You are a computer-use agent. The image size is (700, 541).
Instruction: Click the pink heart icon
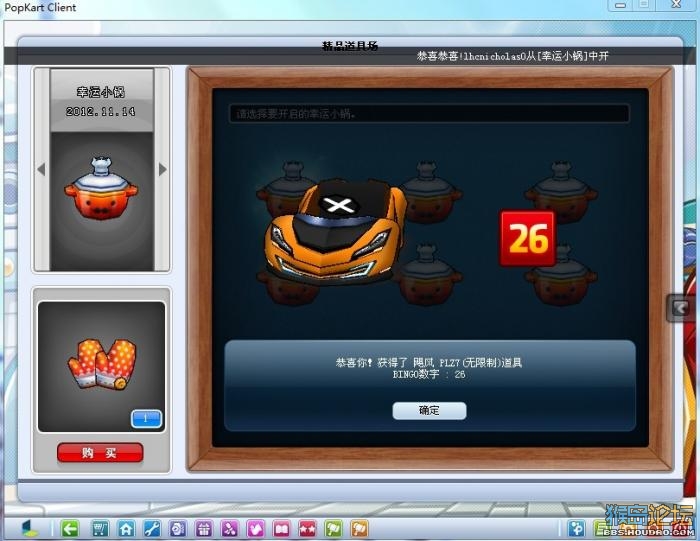point(255,529)
